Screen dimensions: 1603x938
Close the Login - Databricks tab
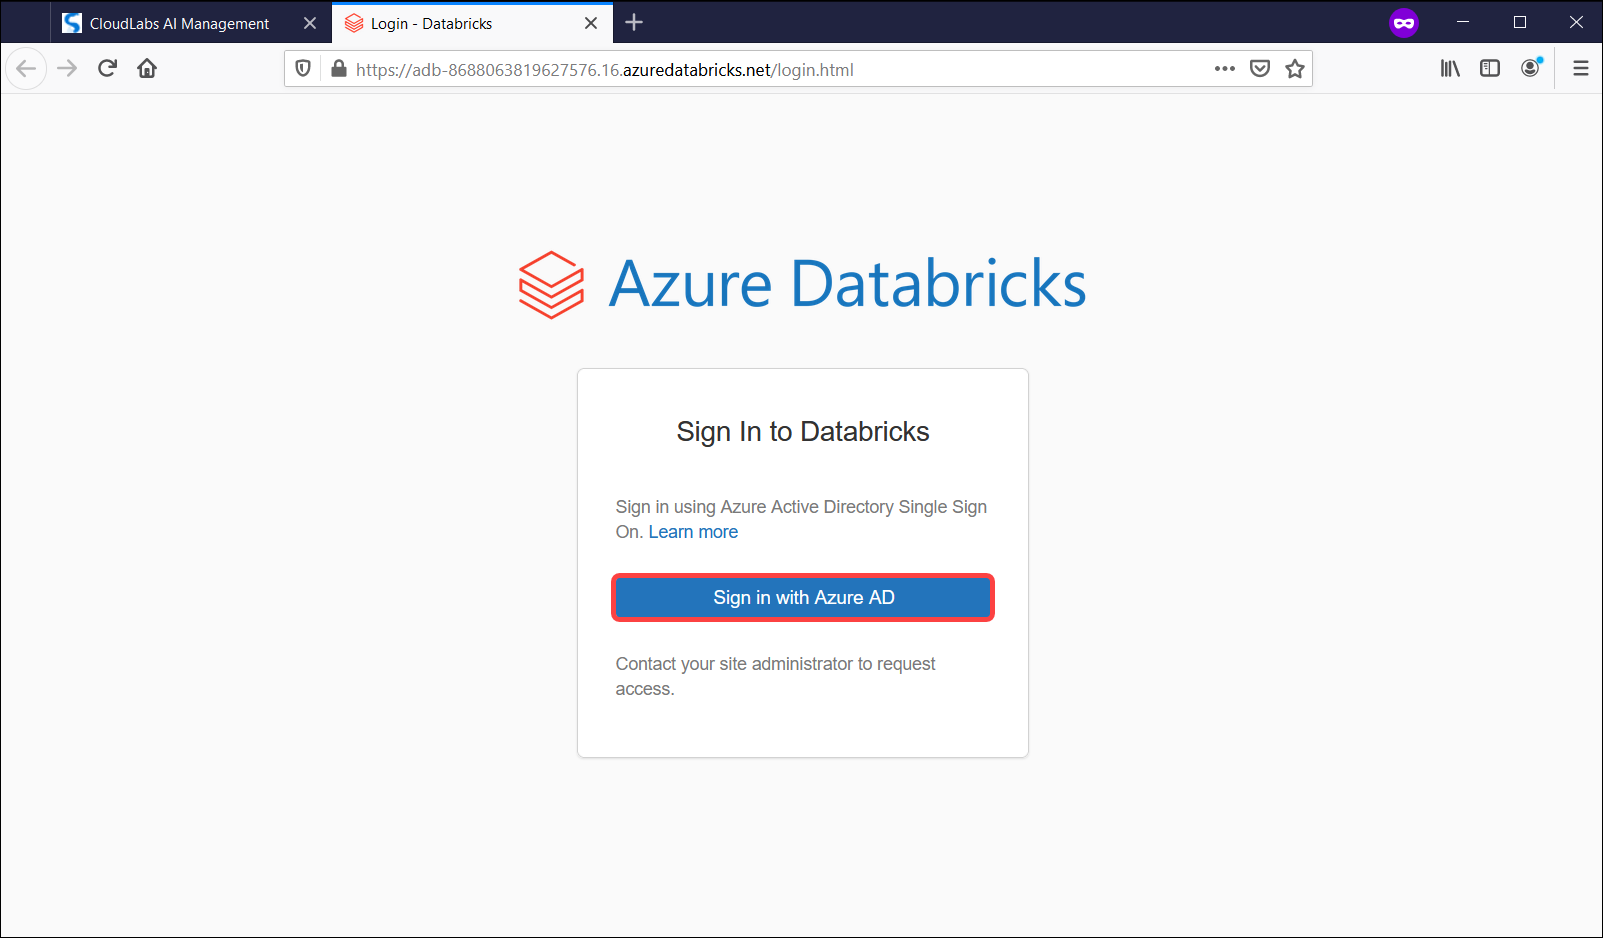pos(591,23)
